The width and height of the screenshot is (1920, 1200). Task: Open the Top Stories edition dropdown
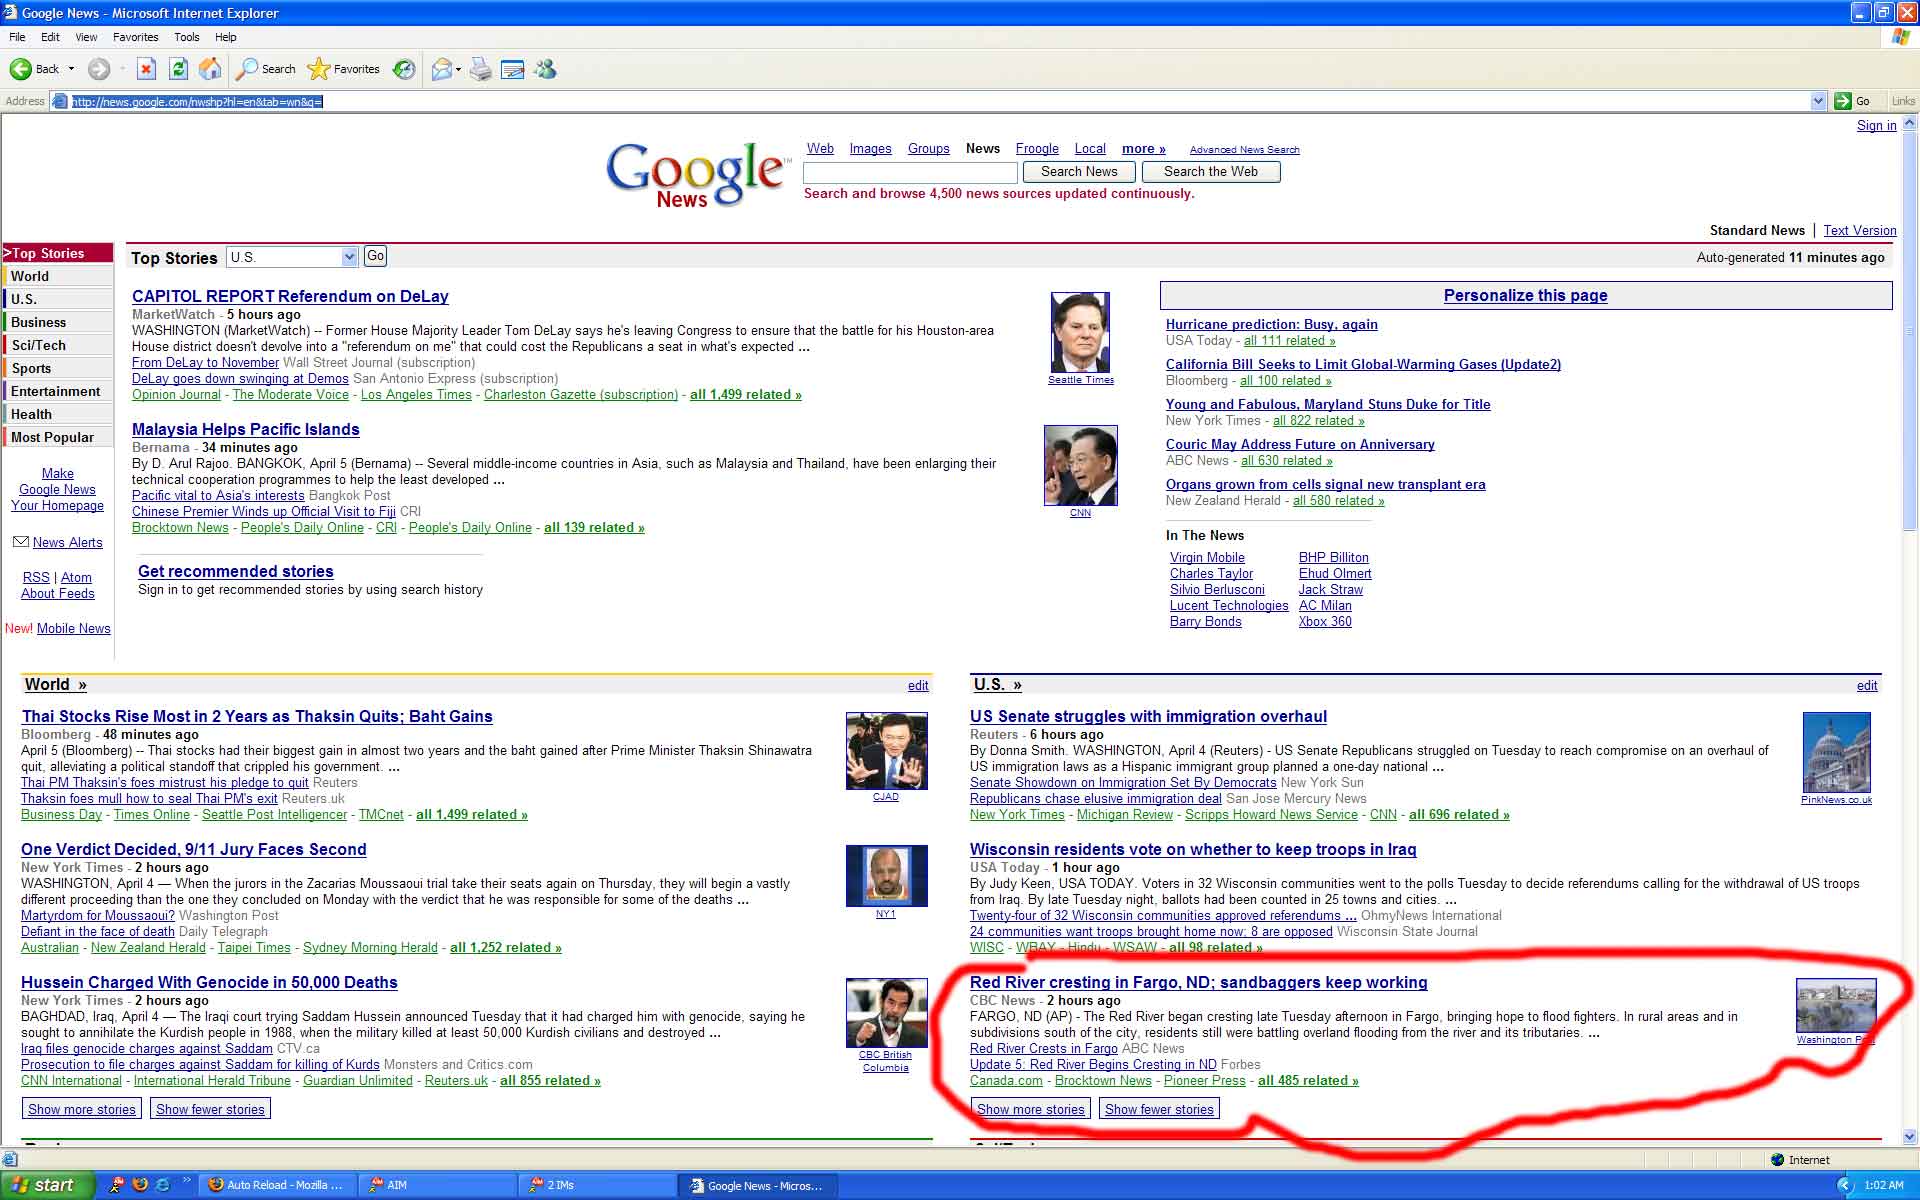pos(292,257)
